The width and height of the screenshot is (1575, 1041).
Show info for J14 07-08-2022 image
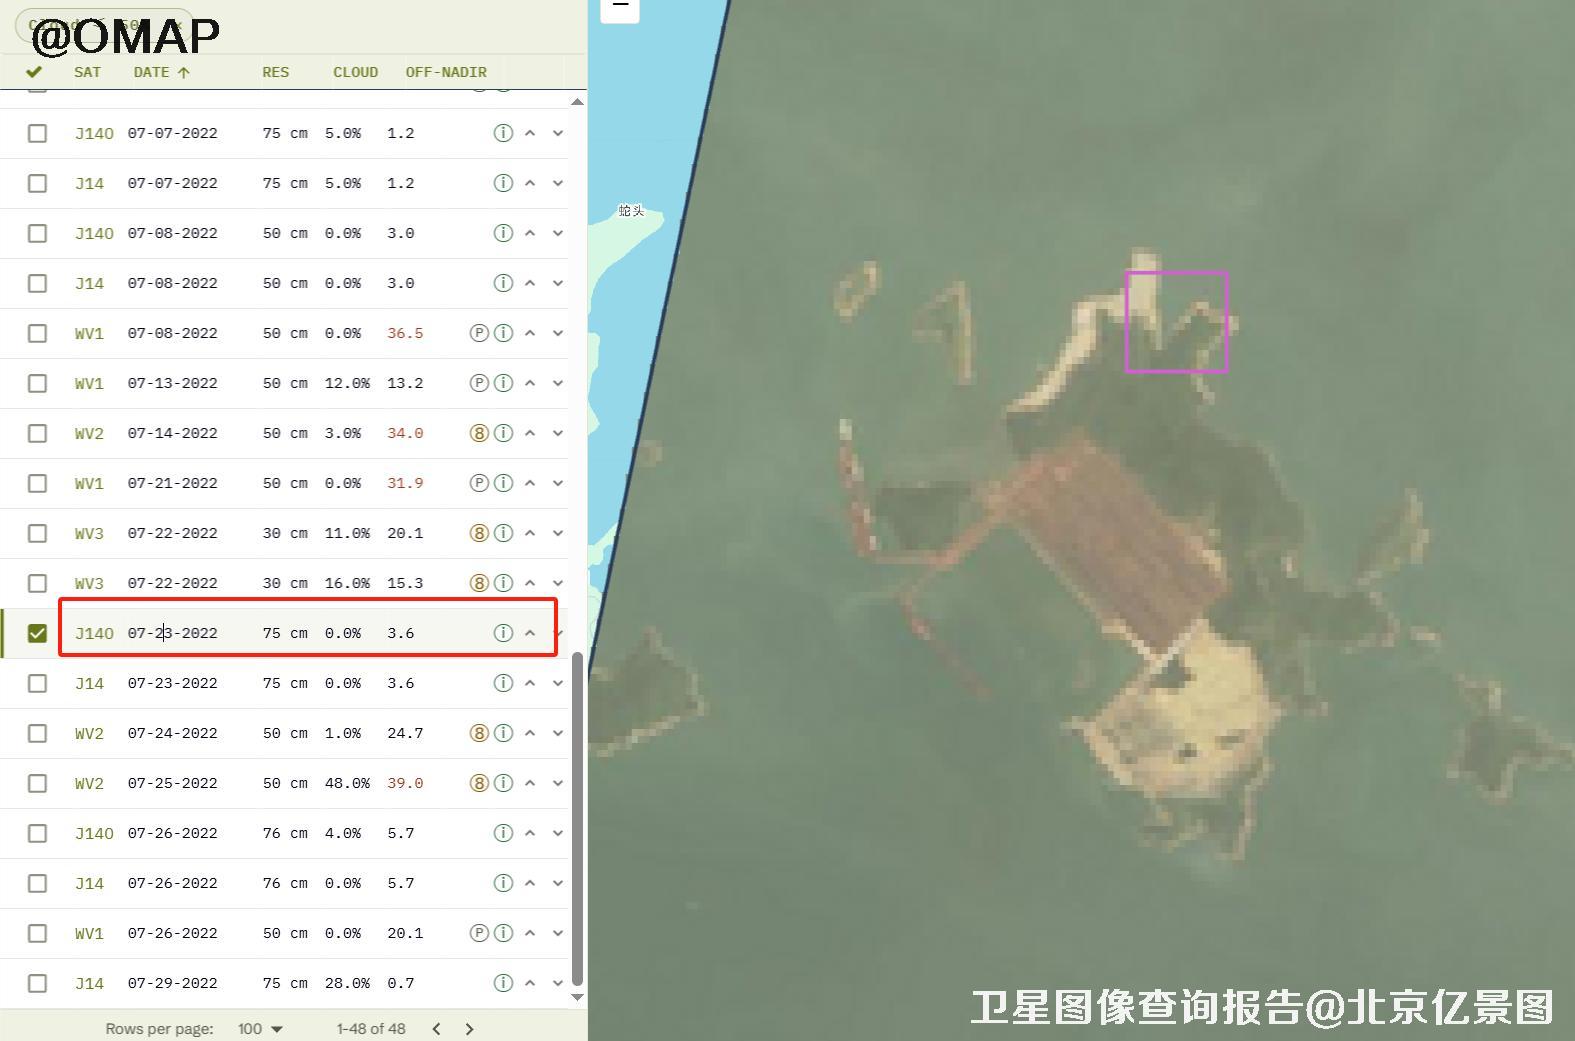click(x=503, y=283)
